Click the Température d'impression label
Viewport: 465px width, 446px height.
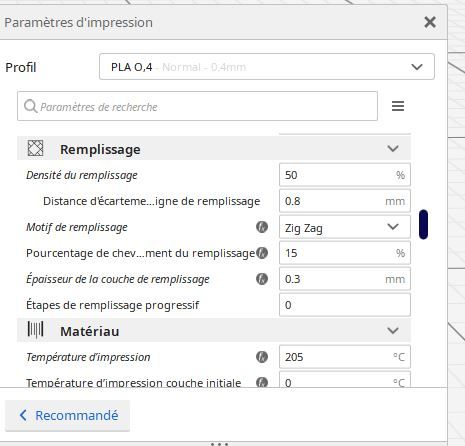click(88, 357)
